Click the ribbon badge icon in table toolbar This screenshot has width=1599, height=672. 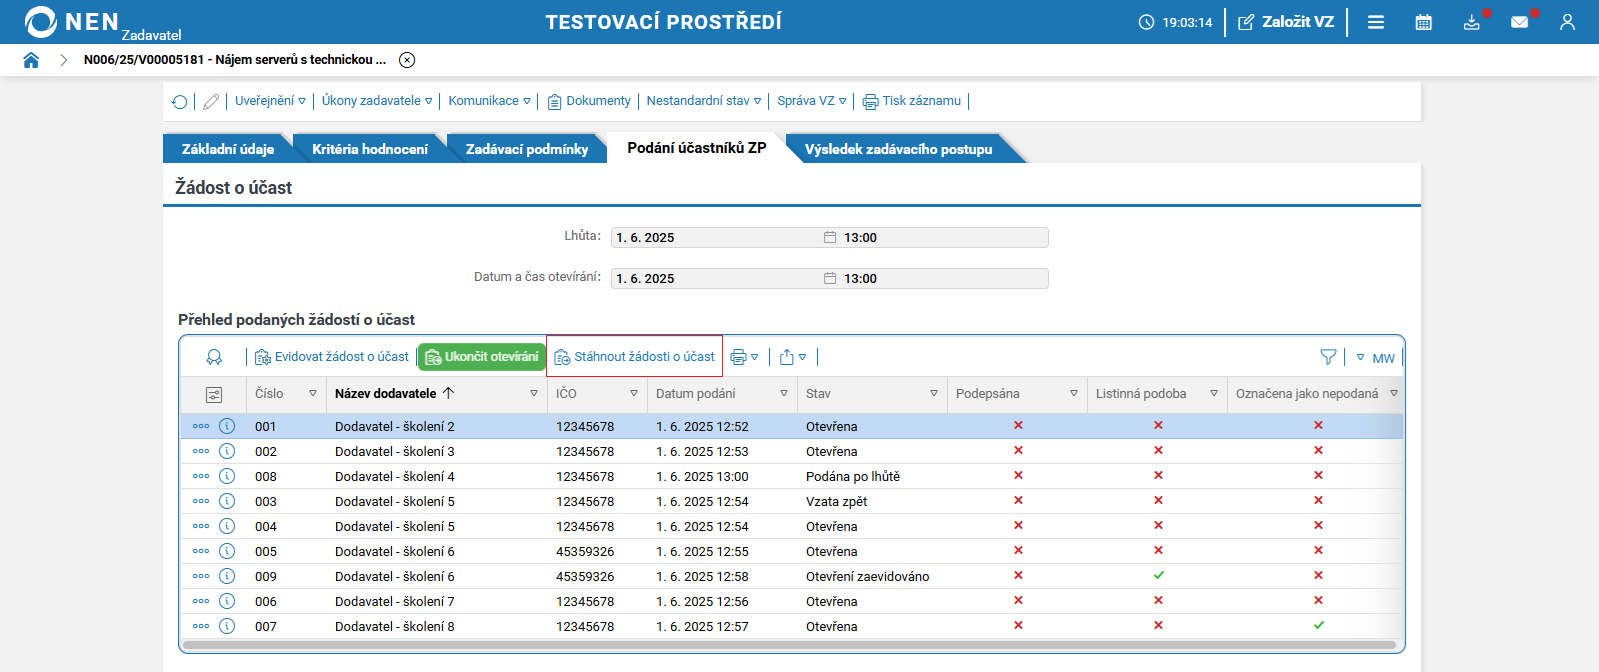point(214,357)
